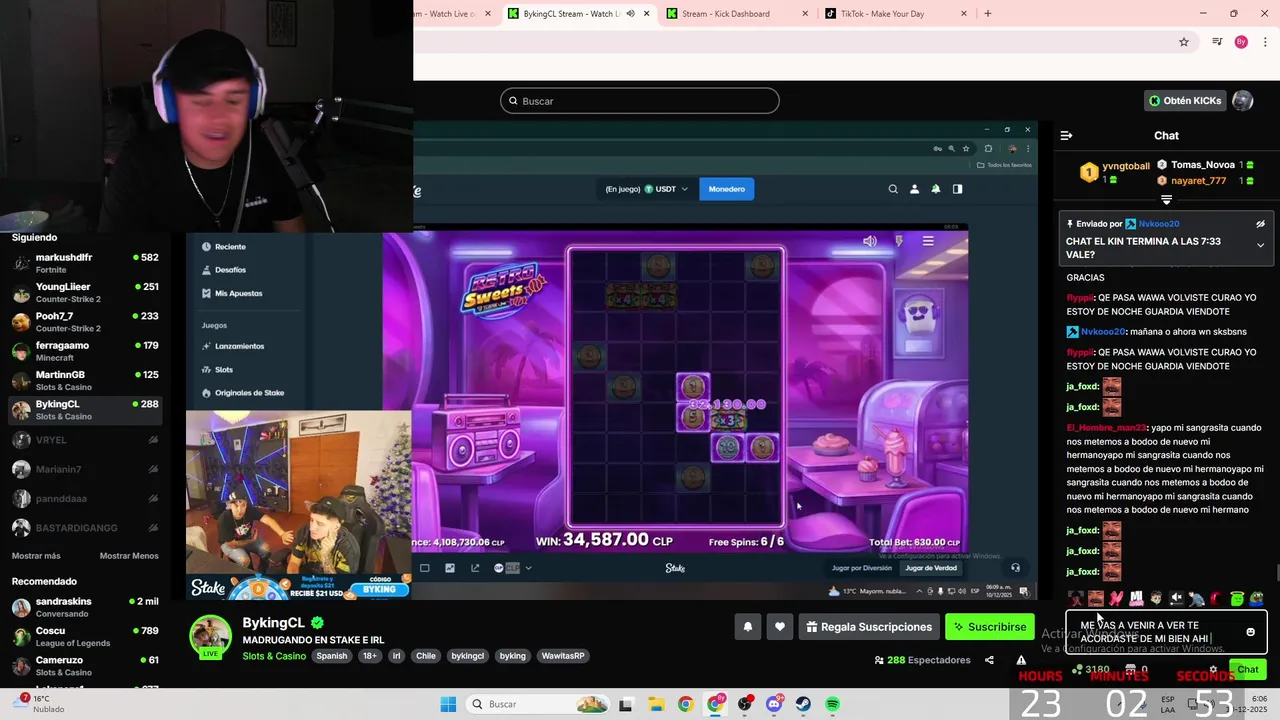Select Jugar por Diversión mode
Image resolution: width=1280 pixels, height=720 pixels.
(862, 568)
